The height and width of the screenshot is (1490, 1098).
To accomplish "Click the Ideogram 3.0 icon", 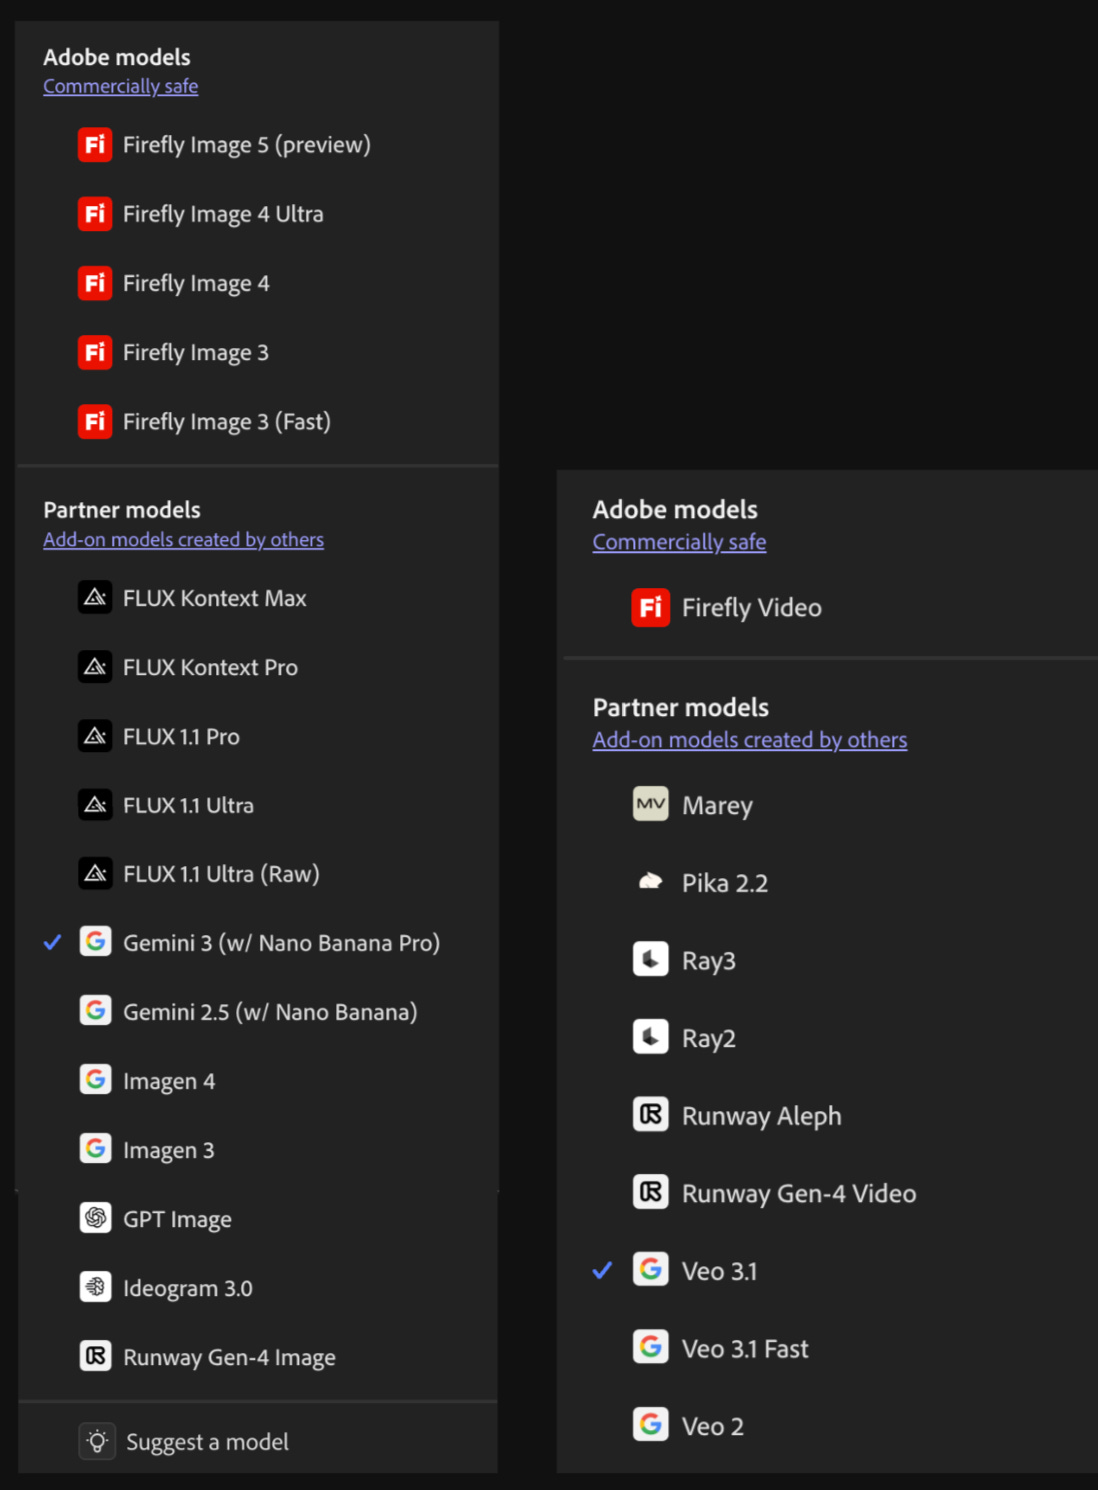I will 95,1287.
